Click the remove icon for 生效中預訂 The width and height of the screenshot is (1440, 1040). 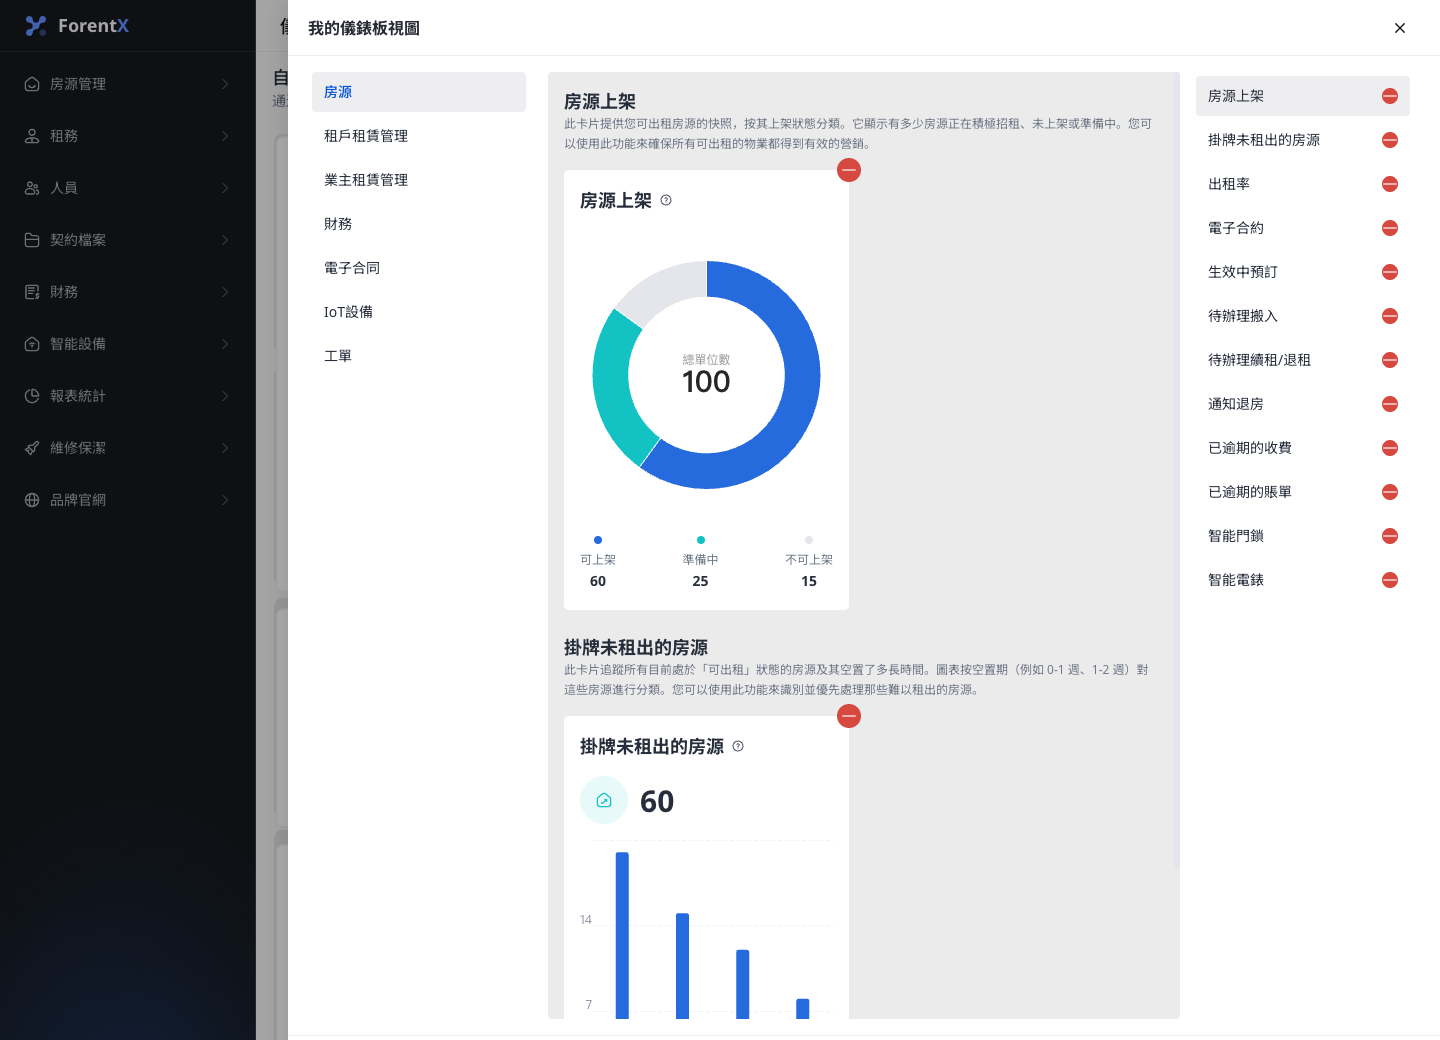click(1390, 272)
